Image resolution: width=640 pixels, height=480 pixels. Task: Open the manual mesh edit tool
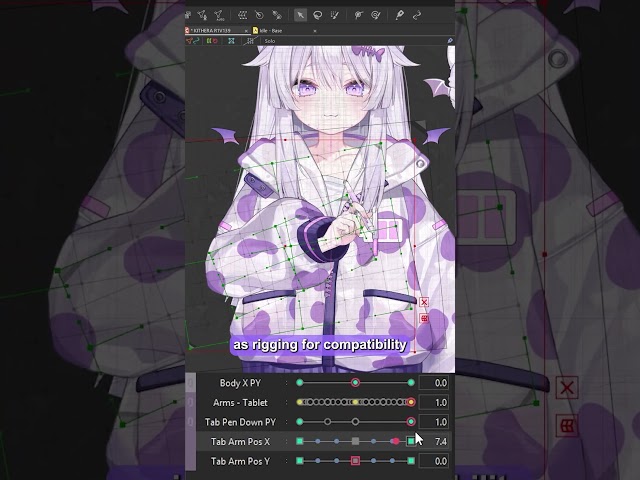coord(202,16)
